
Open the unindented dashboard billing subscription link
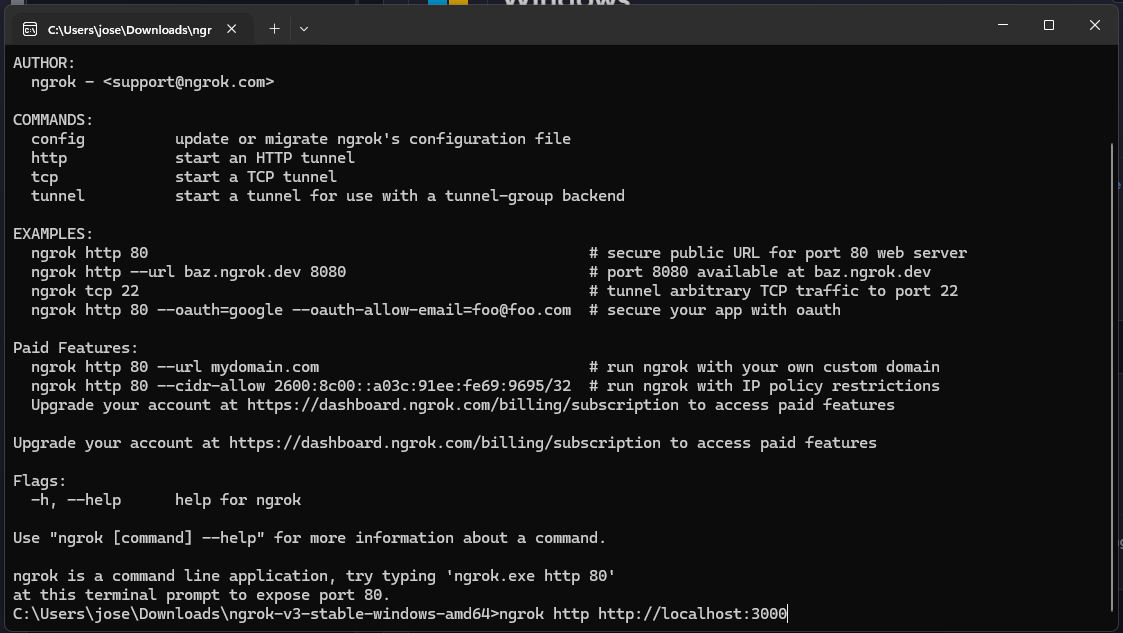click(x=445, y=443)
